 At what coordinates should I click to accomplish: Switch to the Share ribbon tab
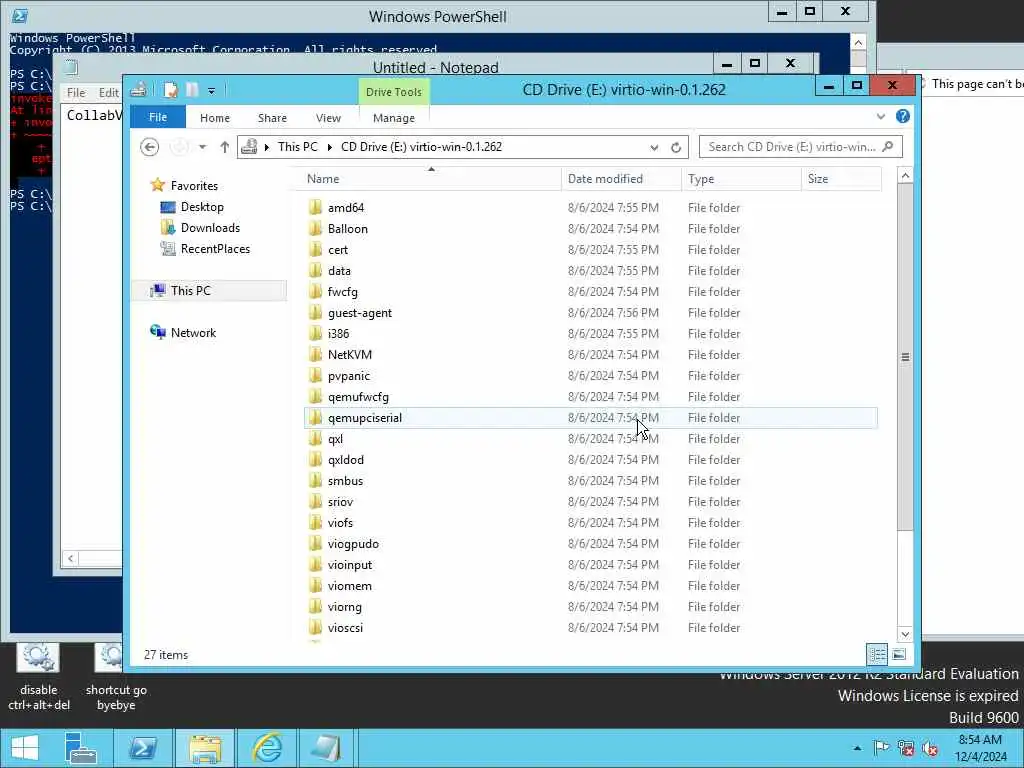pyautogui.click(x=272, y=118)
